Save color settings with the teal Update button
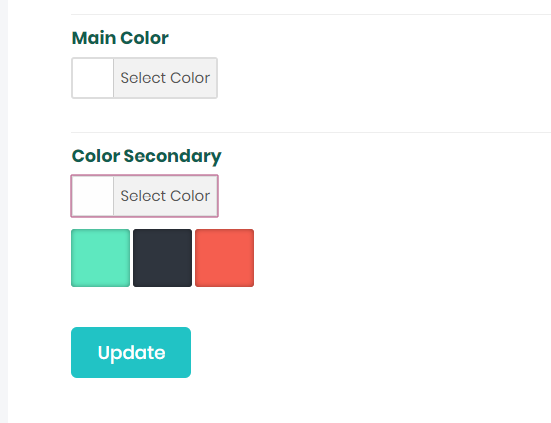The image size is (551, 423). pos(131,352)
